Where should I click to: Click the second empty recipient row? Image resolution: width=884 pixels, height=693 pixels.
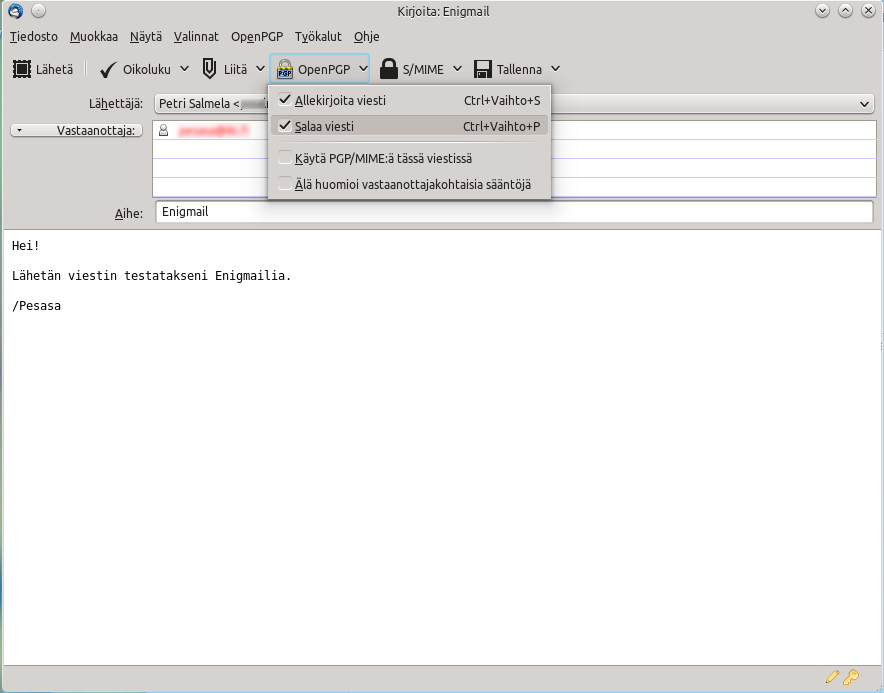click(514, 149)
